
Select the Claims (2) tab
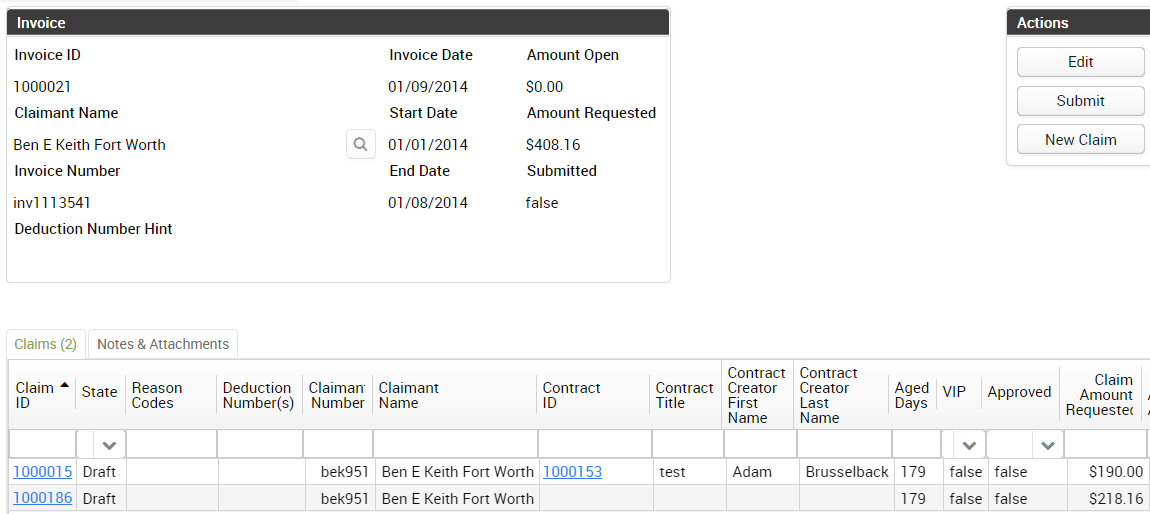click(x=46, y=344)
